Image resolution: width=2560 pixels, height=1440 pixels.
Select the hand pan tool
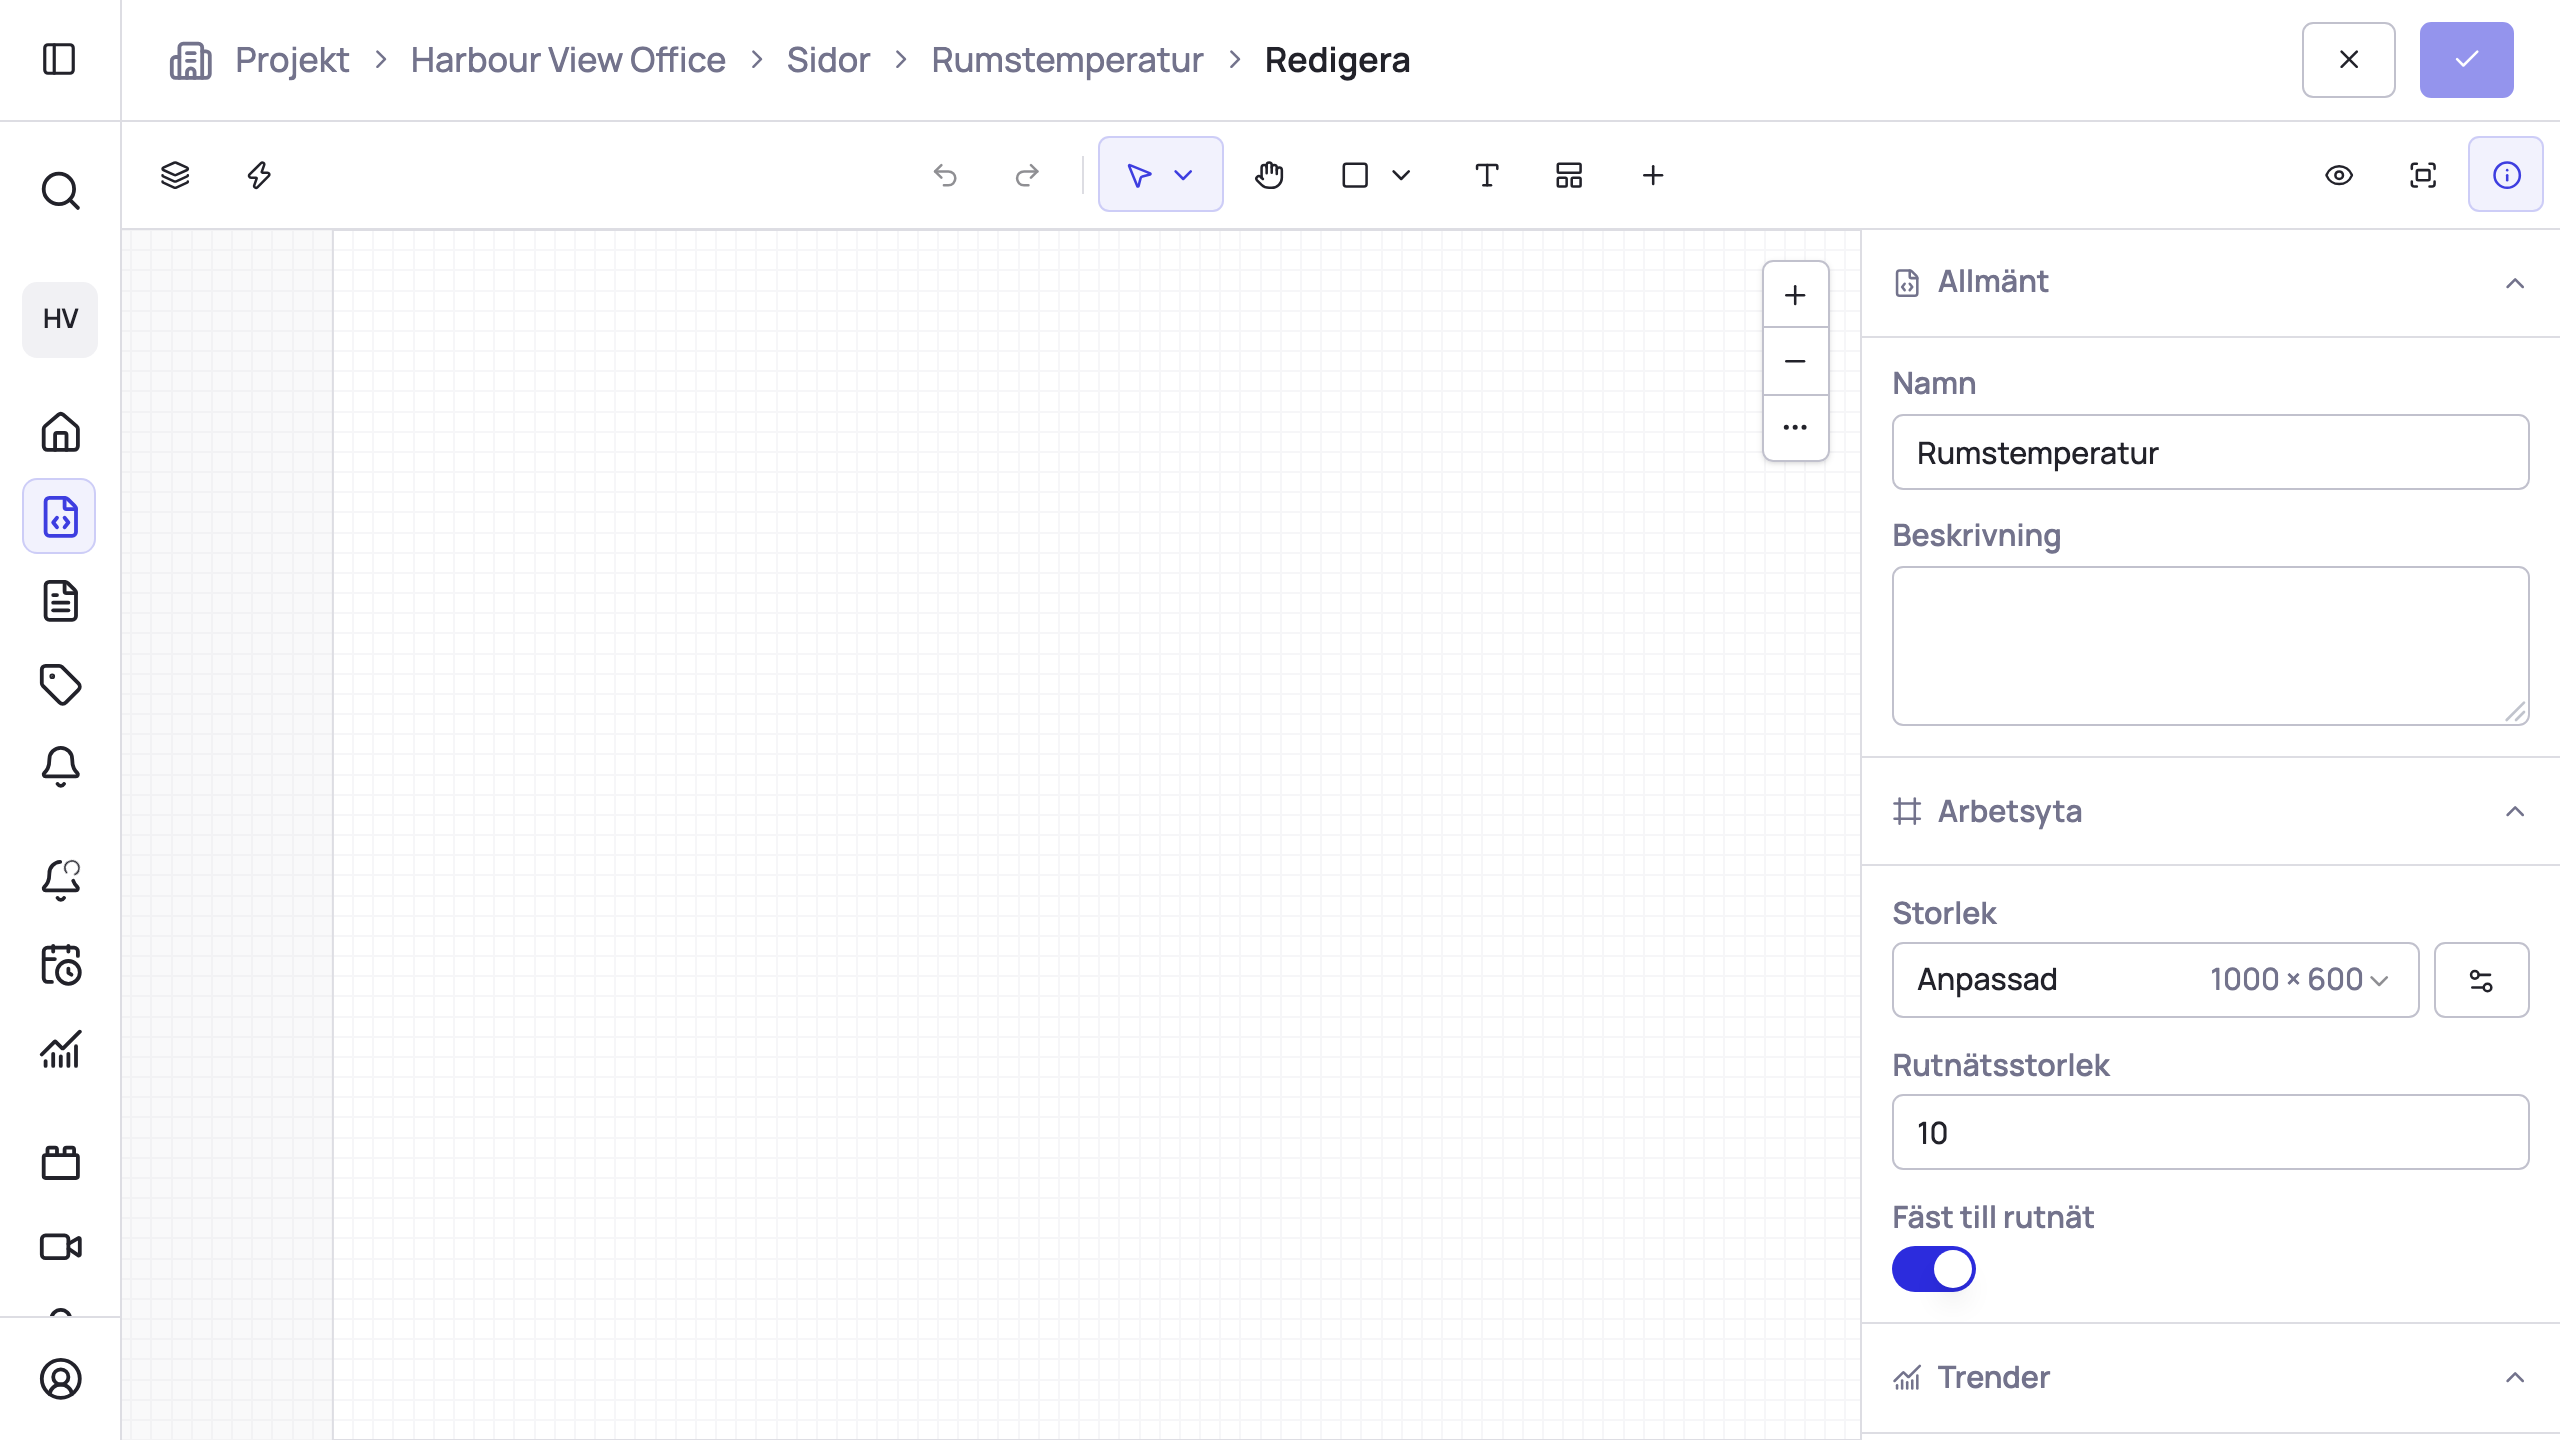point(1269,175)
